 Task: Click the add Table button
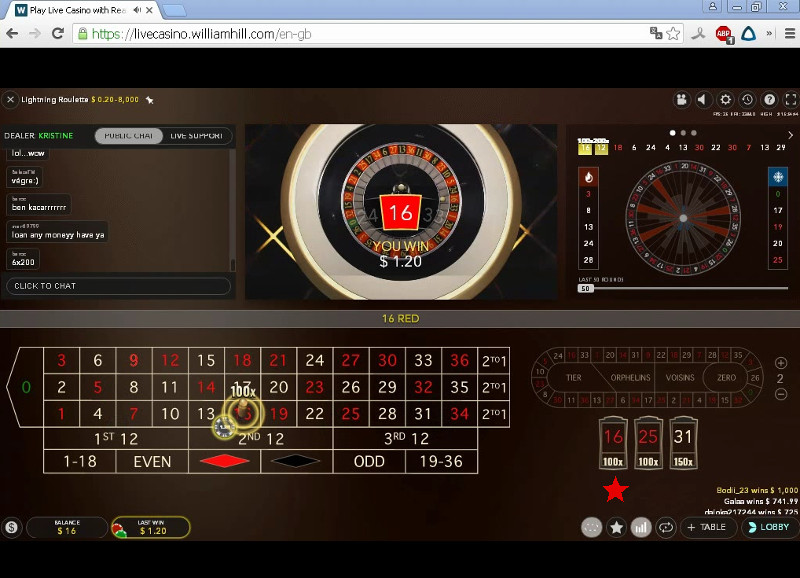[708, 527]
